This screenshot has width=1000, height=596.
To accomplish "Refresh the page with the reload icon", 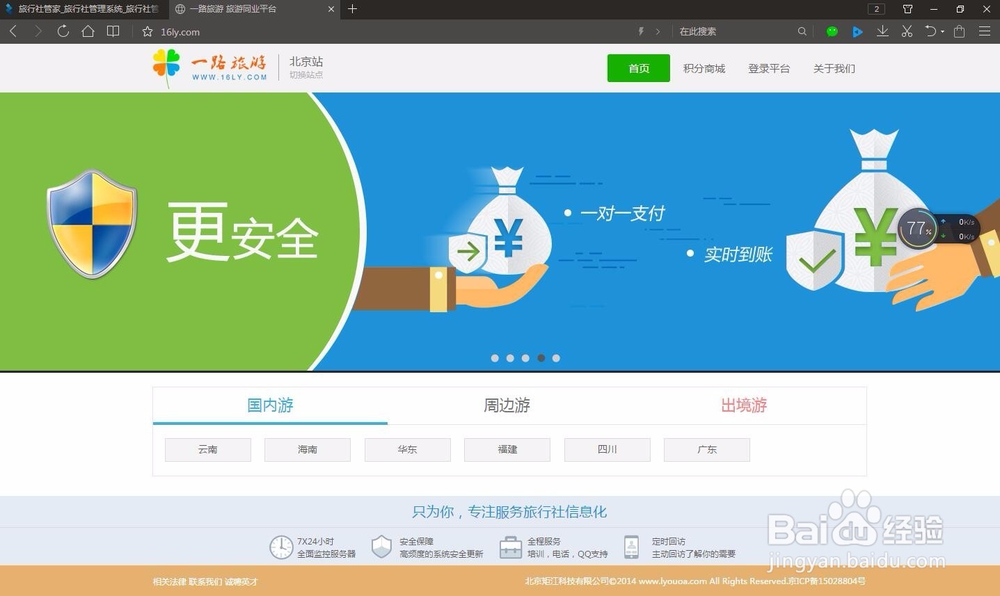I will coord(63,31).
